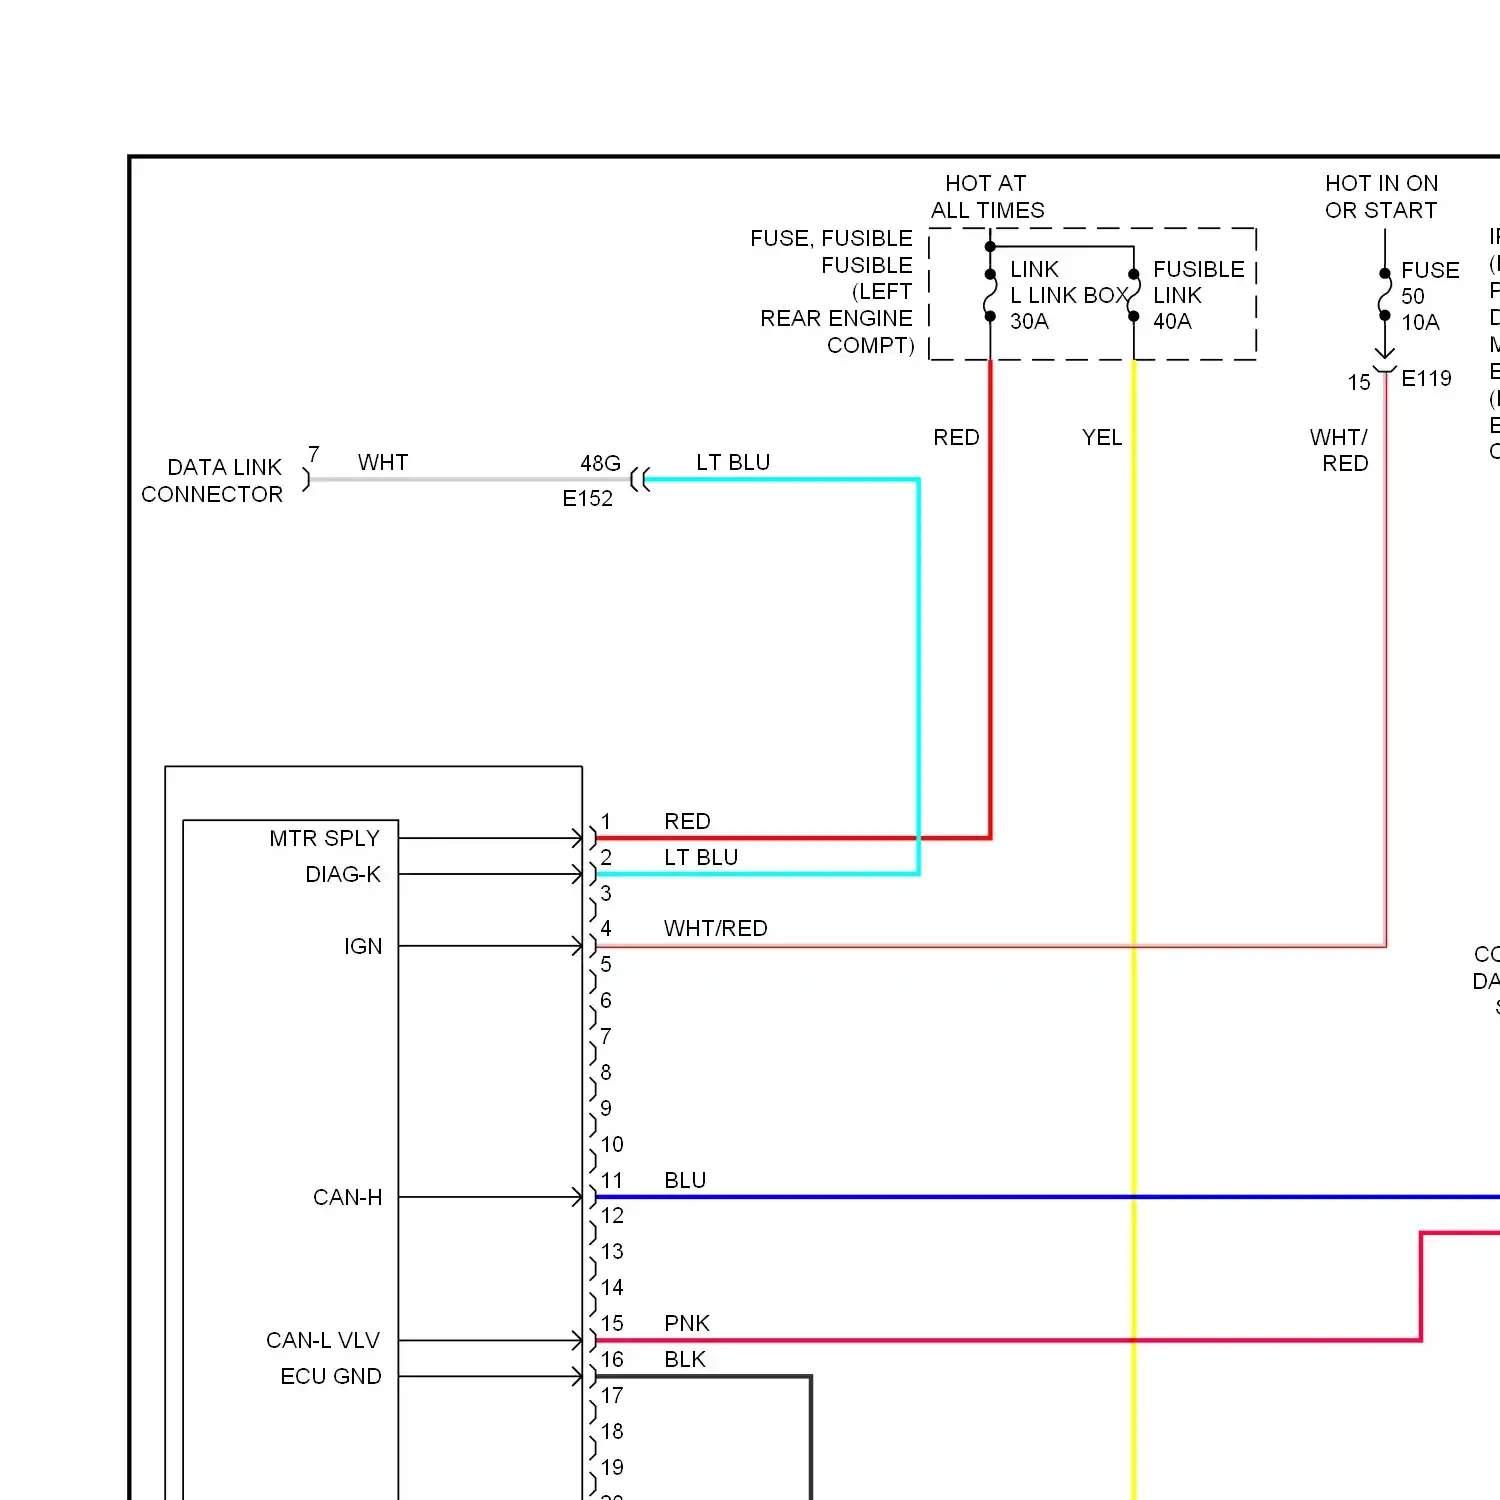The height and width of the screenshot is (1500, 1500).
Task: Select the WHT/RED label at pin 4
Action: (x=716, y=928)
